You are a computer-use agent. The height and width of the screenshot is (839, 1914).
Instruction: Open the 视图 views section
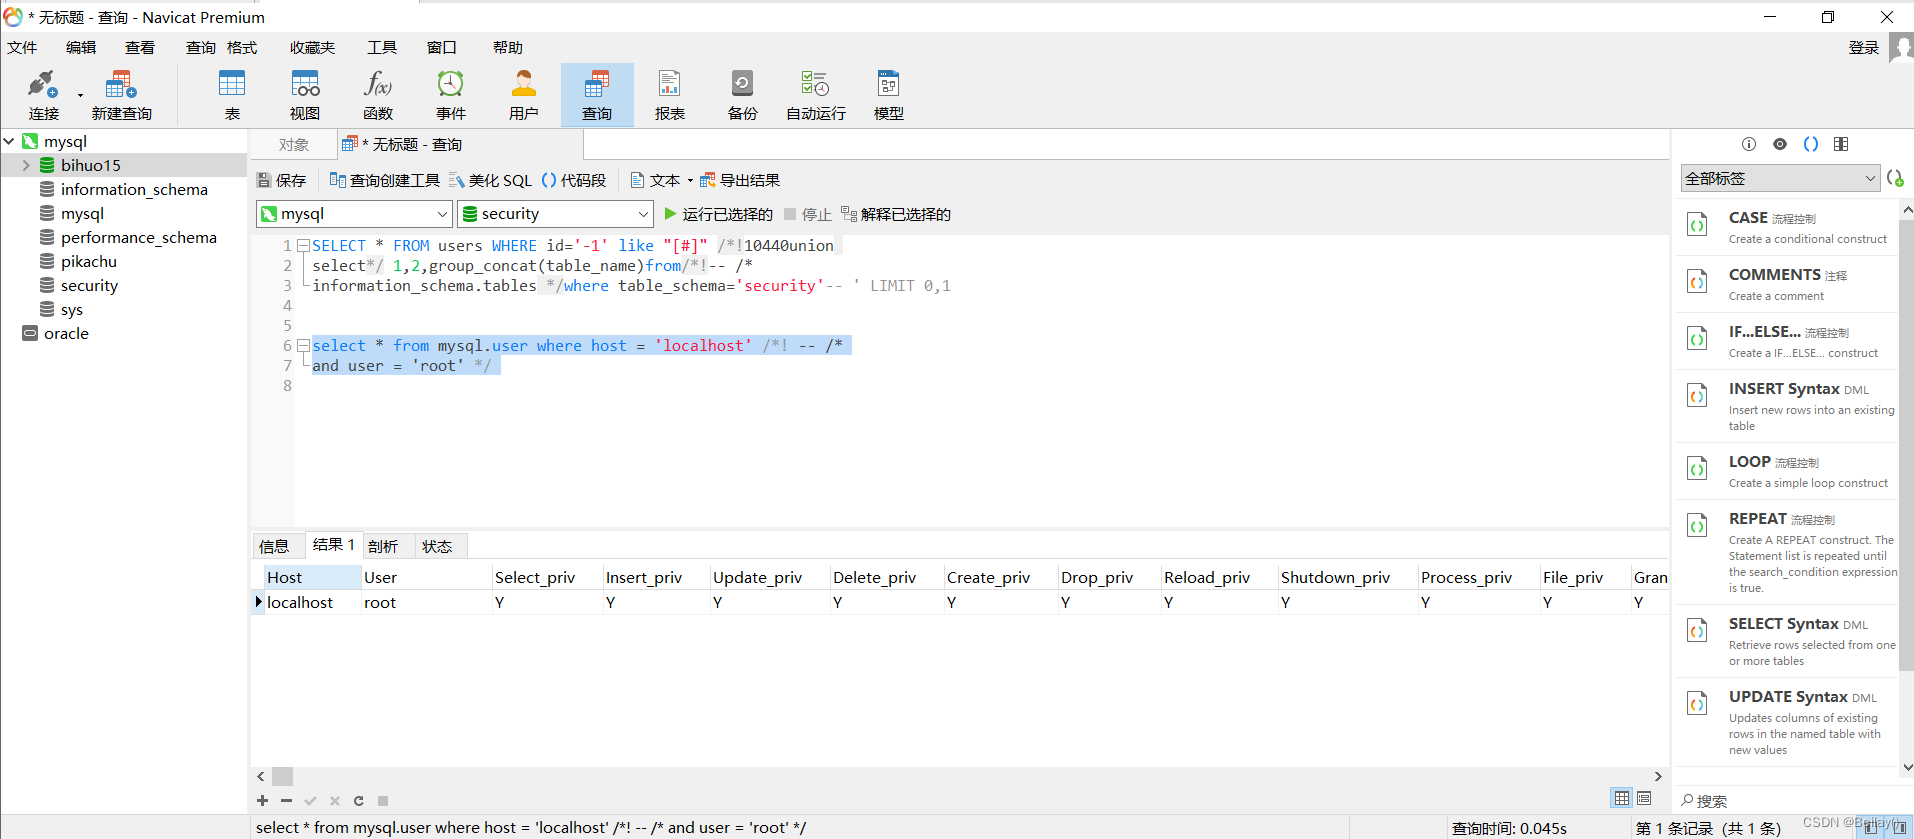[x=305, y=95]
